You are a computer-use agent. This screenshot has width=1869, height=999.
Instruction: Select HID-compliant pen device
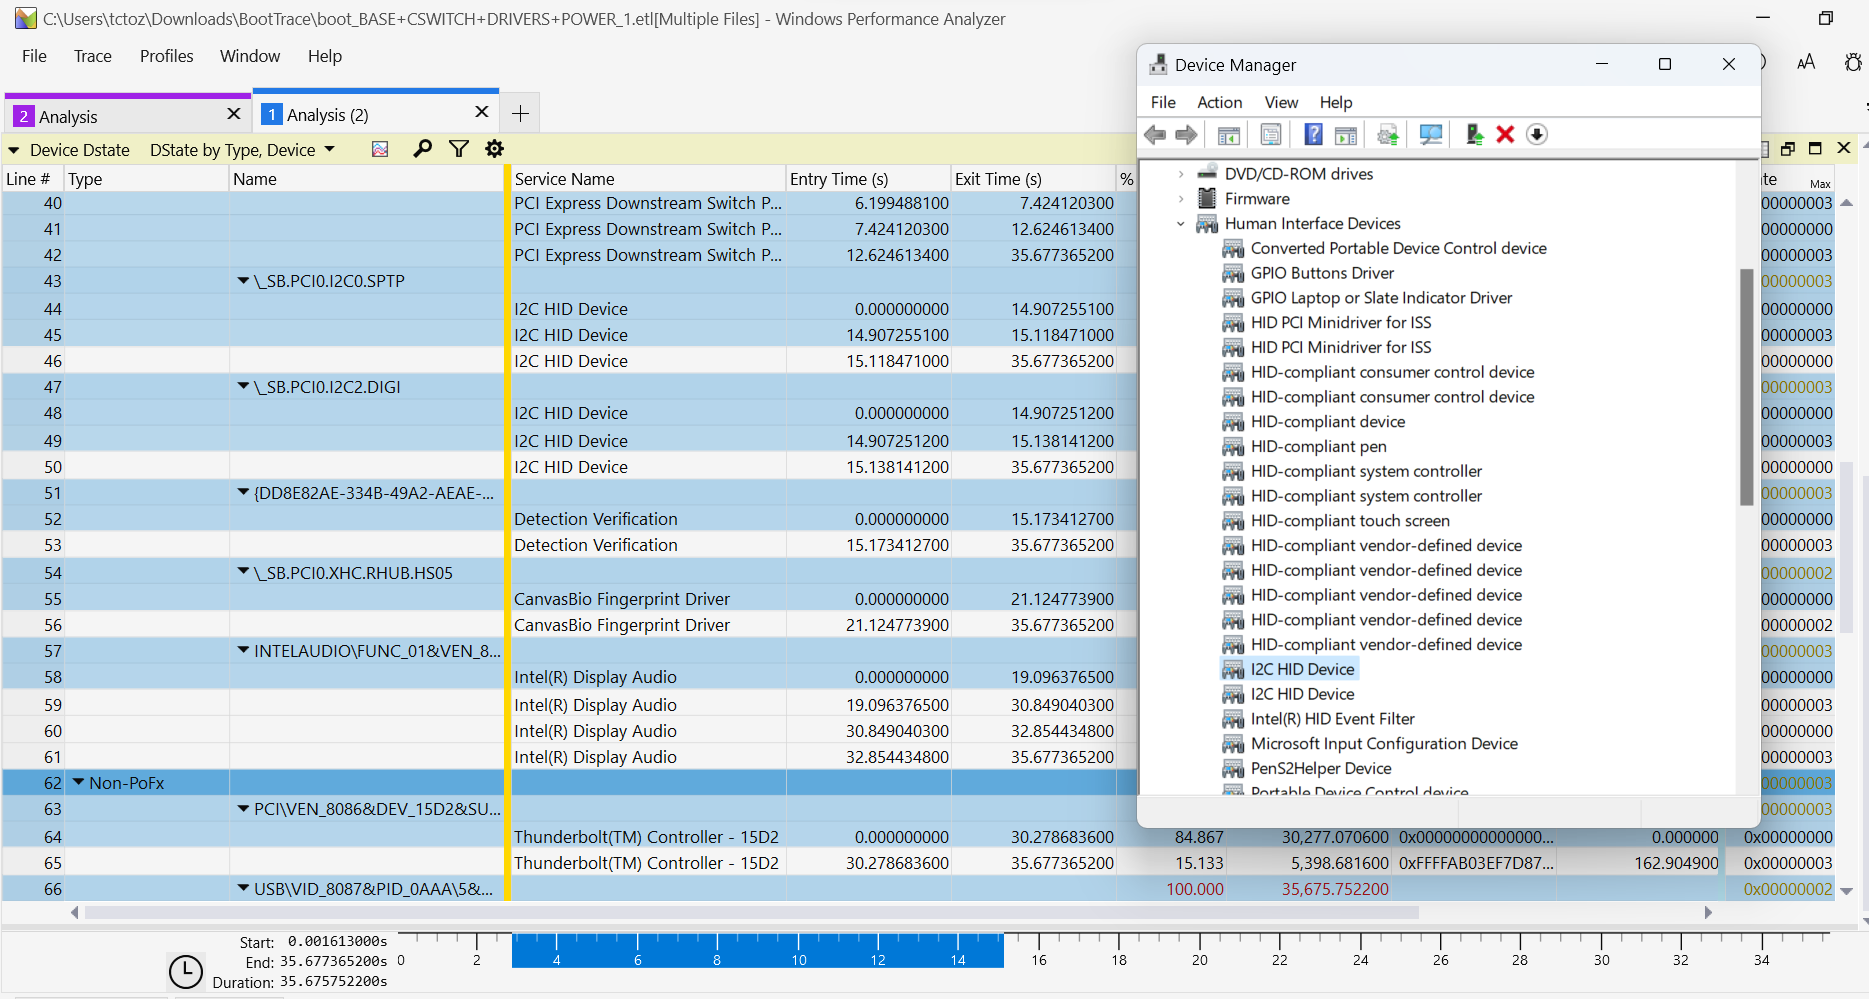tap(1318, 447)
